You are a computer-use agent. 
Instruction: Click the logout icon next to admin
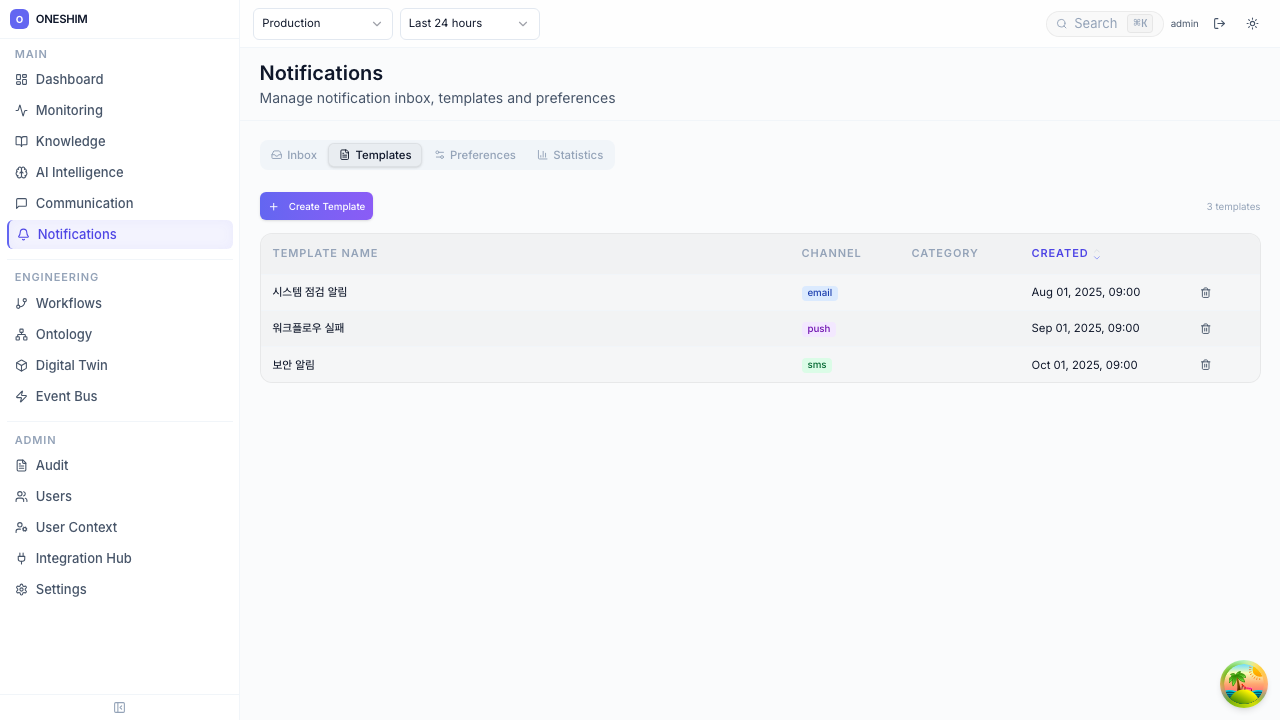tap(1219, 24)
